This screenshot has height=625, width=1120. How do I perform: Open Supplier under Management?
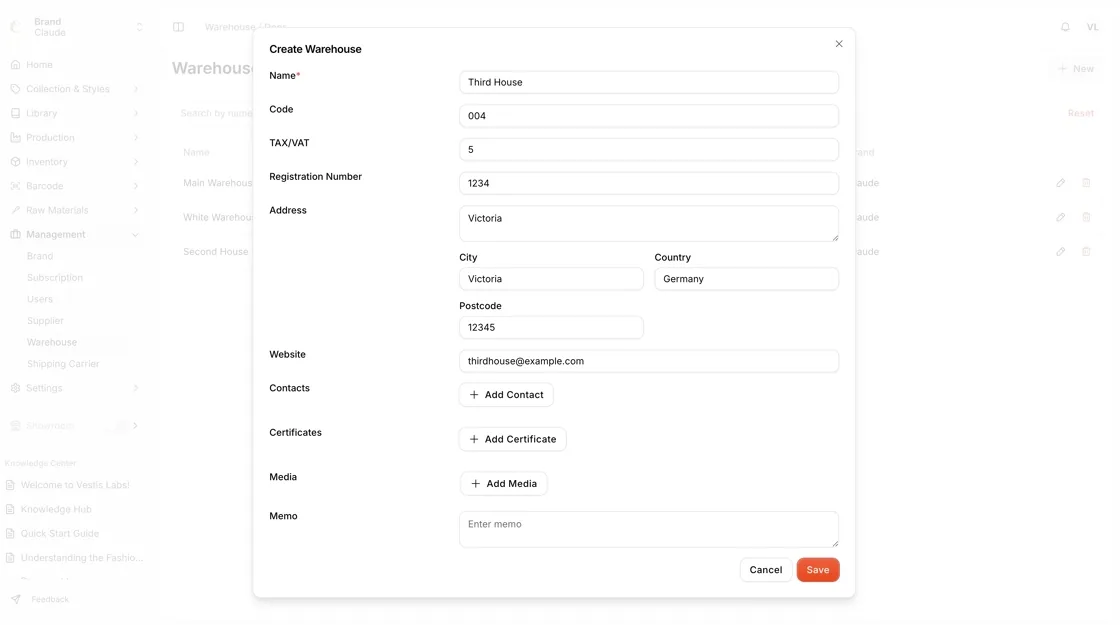pyautogui.click(x=45, y=321)
